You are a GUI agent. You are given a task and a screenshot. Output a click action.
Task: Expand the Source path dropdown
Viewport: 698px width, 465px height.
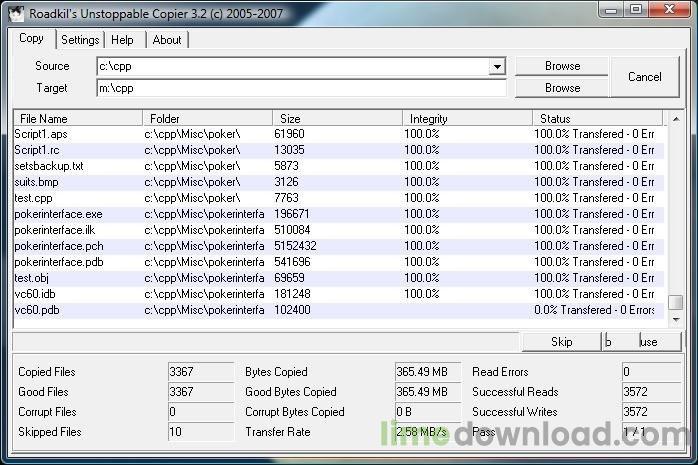coord(497,67)
